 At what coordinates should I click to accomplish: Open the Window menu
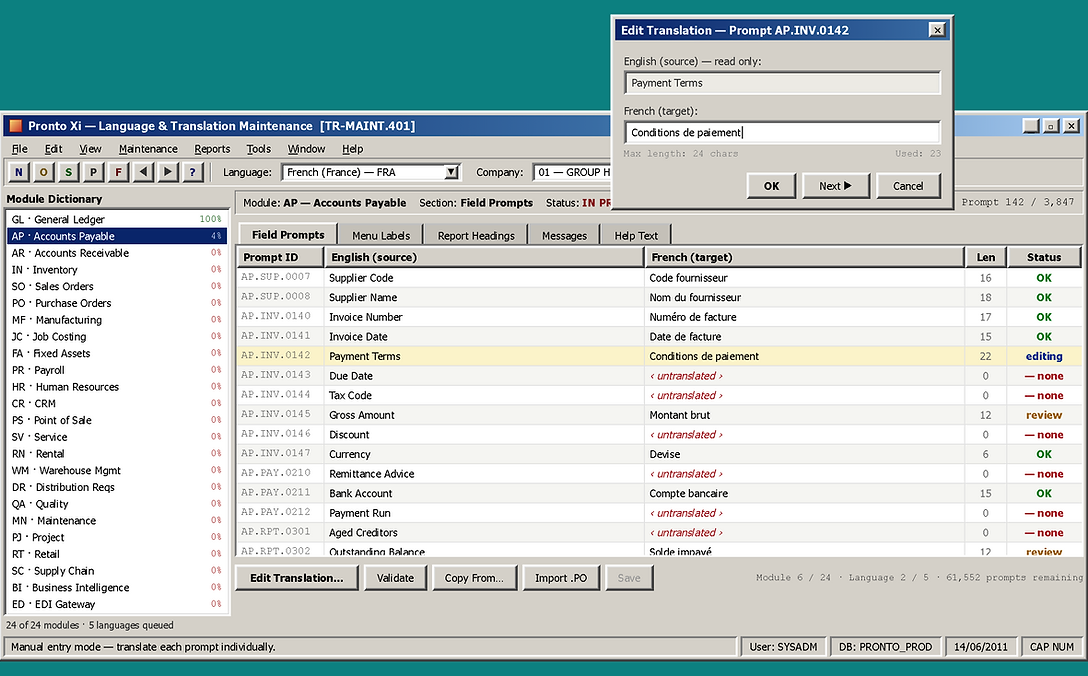coord(306,149)
